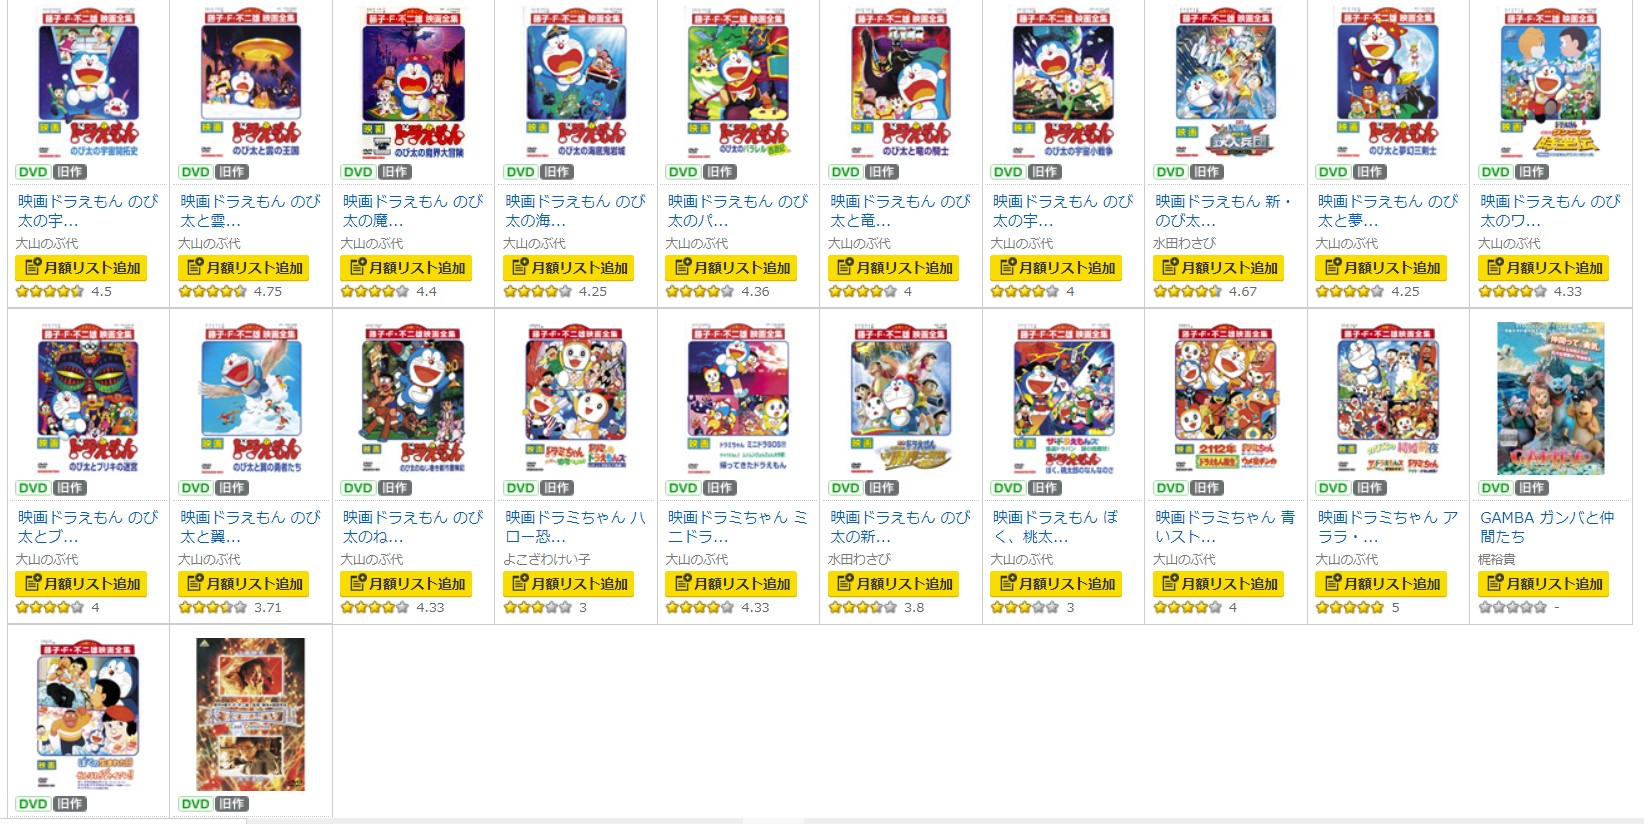Open the 映画ドラえもん ぼく、桃太… title link
Viewport: 1644px width, 824px height.
pos(1063,527)
